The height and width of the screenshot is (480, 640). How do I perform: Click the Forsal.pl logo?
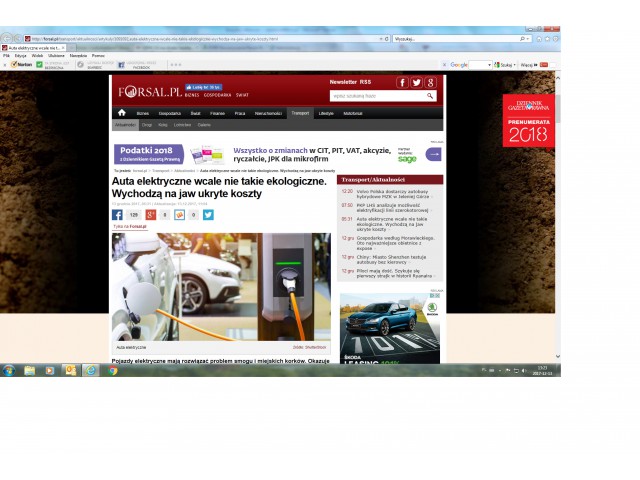148,91
